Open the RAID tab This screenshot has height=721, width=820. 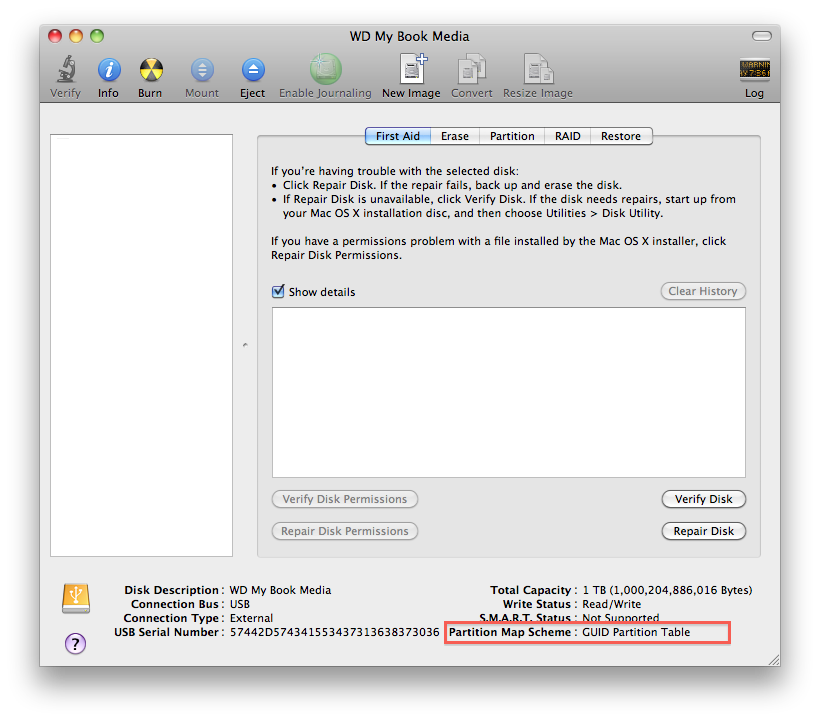click(x=567, y=136)
